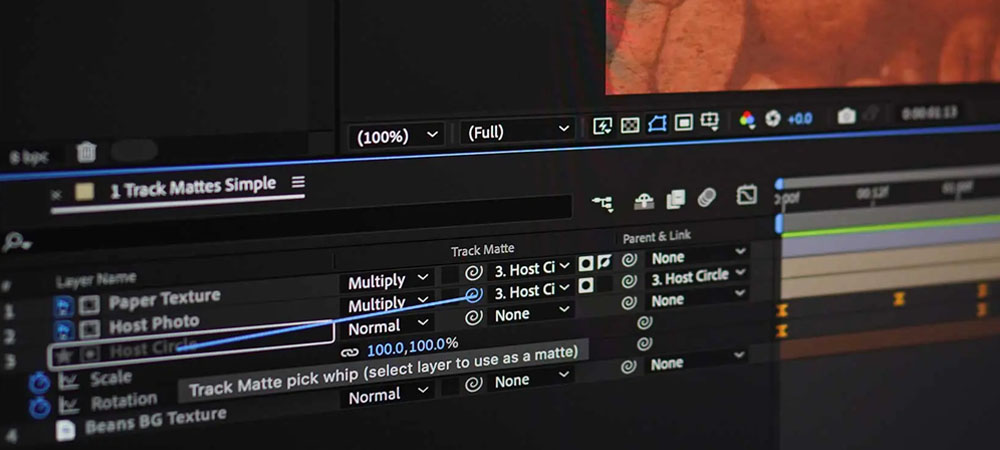Click the timeline search magnifier icon
This screenshot has height=450, width=1000.
[x=15, y=242]
